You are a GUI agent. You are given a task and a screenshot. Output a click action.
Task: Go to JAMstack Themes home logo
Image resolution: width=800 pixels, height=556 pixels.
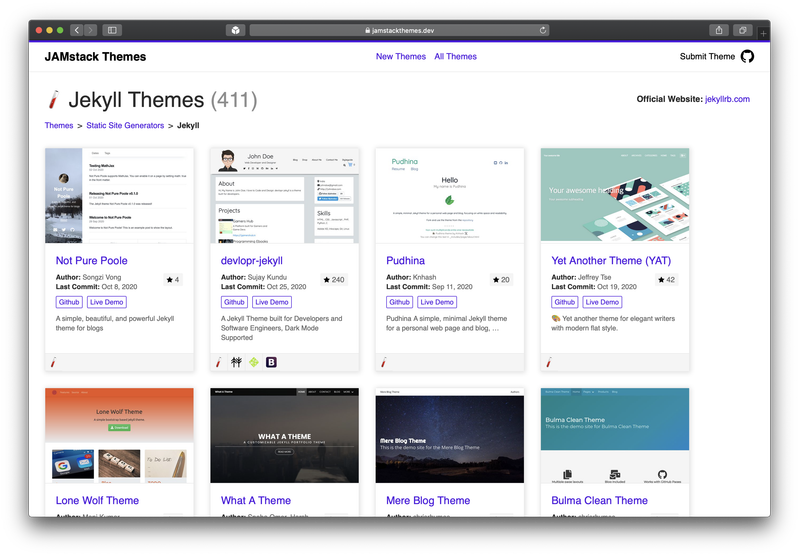tap(95, 57)
